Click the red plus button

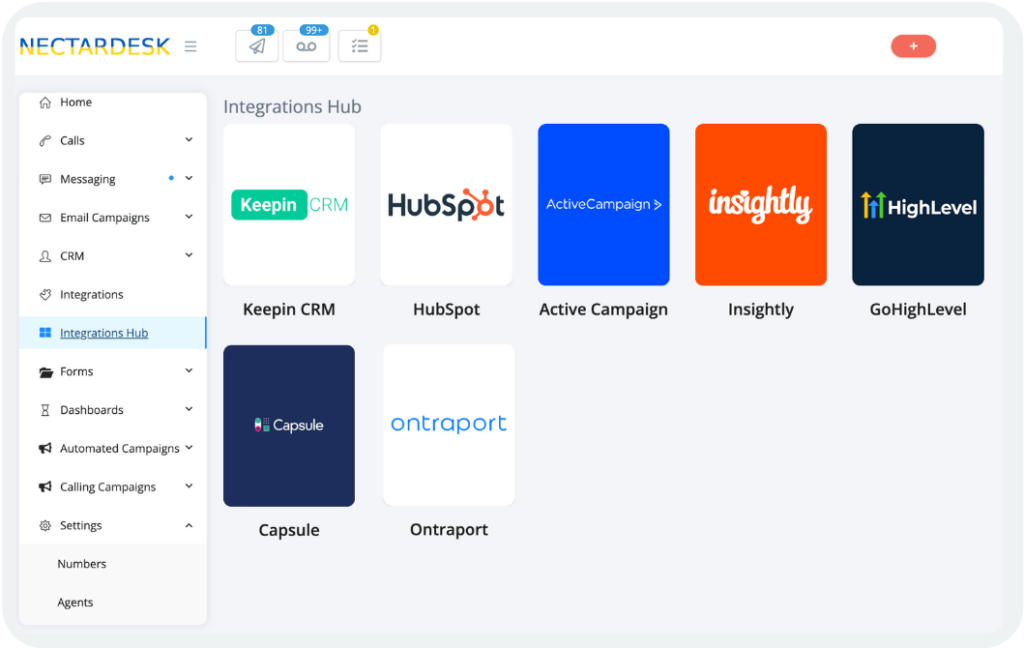coord(913,46)
